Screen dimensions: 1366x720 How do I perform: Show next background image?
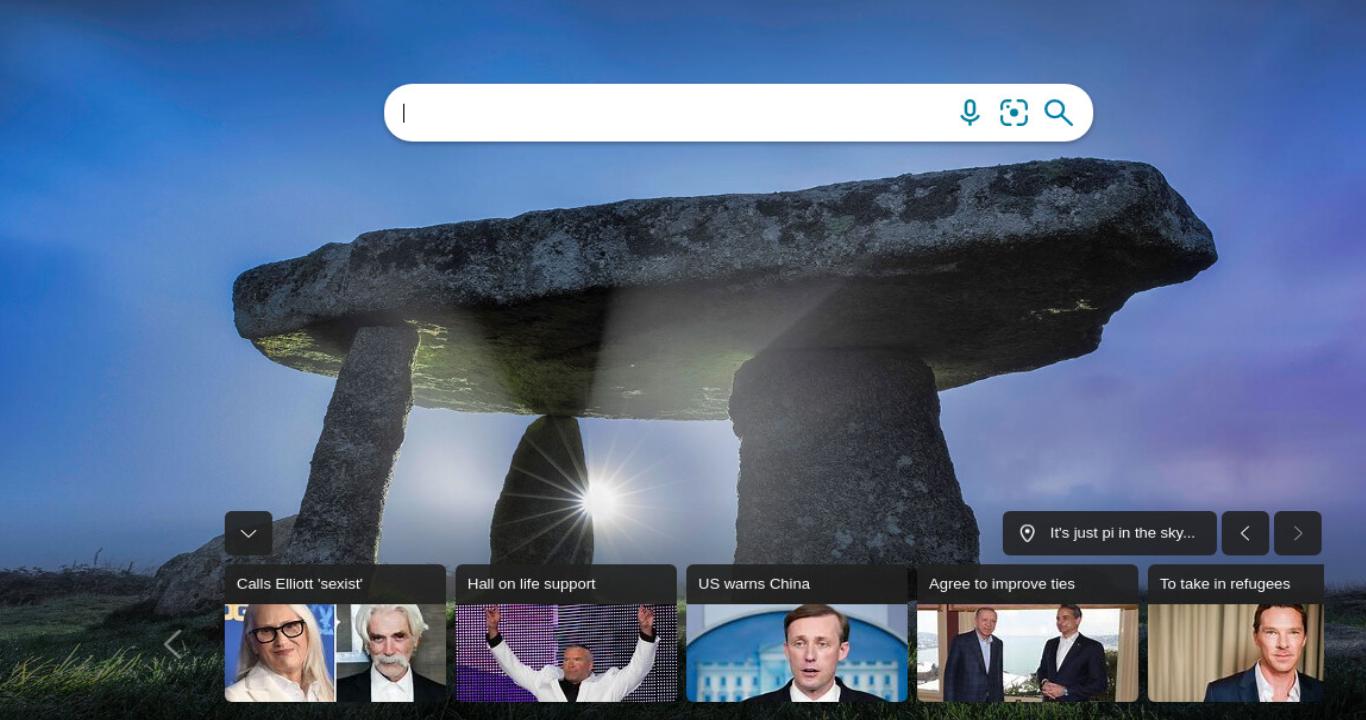point(1298,533)
